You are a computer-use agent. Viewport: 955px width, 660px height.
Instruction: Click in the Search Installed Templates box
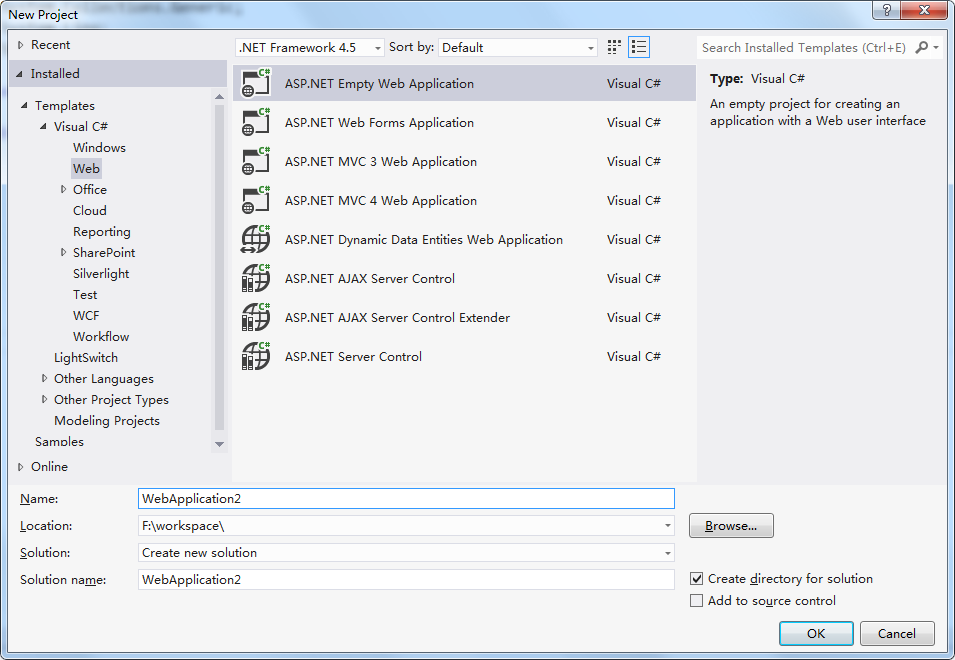804,47
